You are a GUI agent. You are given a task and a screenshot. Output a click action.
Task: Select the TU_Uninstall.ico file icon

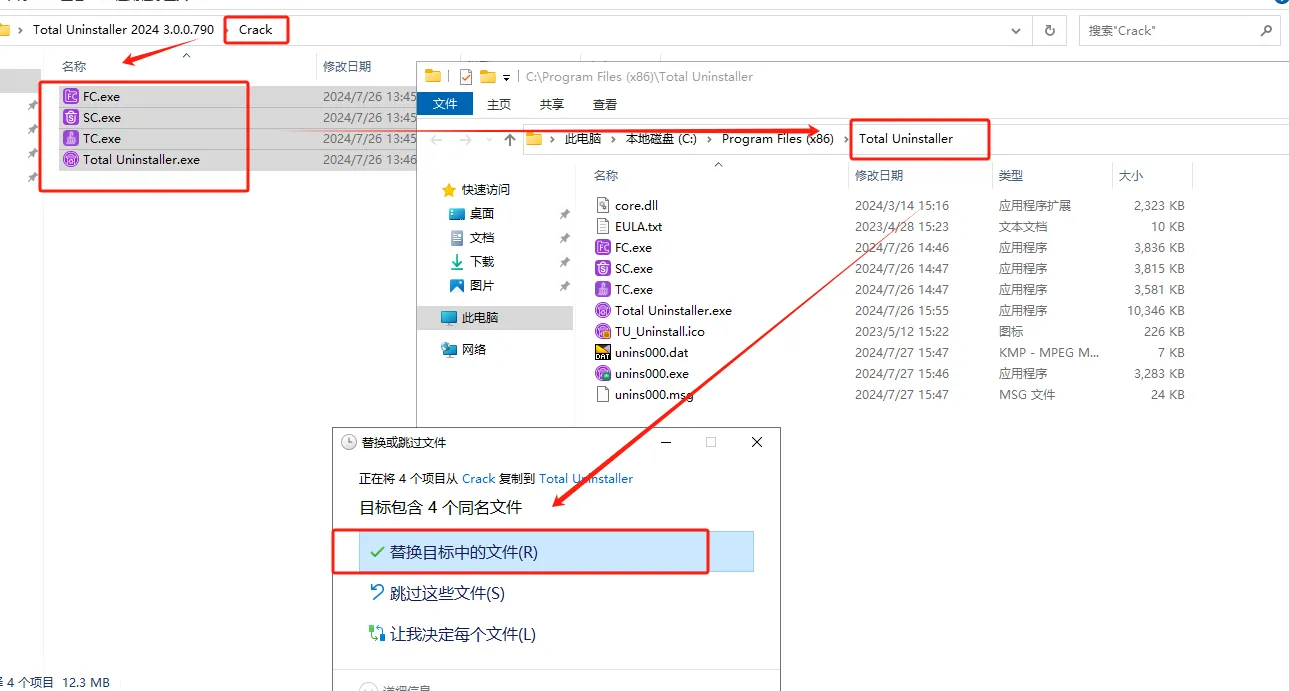click(x=602, y=331)
